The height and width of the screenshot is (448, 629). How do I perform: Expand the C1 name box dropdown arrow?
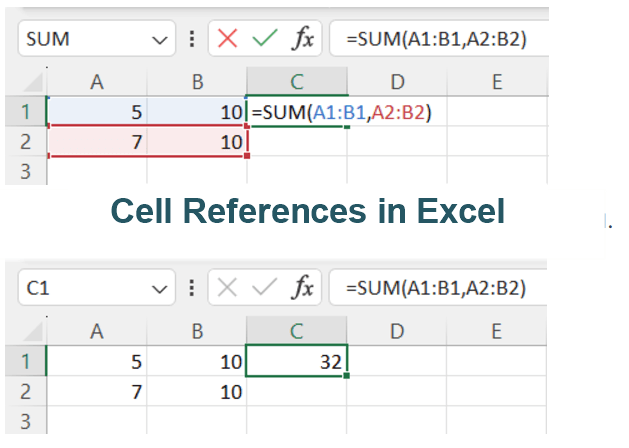point(160,289)
